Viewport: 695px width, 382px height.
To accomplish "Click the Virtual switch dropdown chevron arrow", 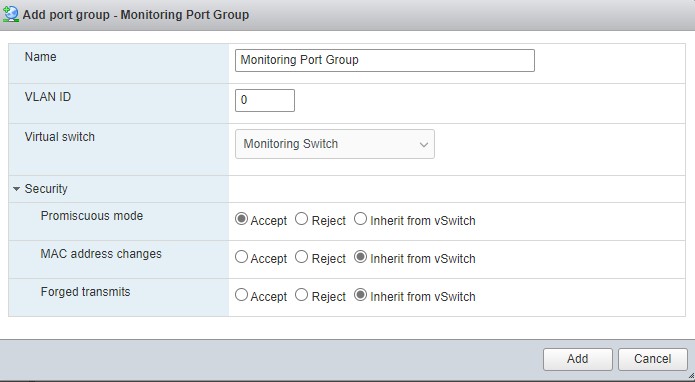I will coord(424,144).
